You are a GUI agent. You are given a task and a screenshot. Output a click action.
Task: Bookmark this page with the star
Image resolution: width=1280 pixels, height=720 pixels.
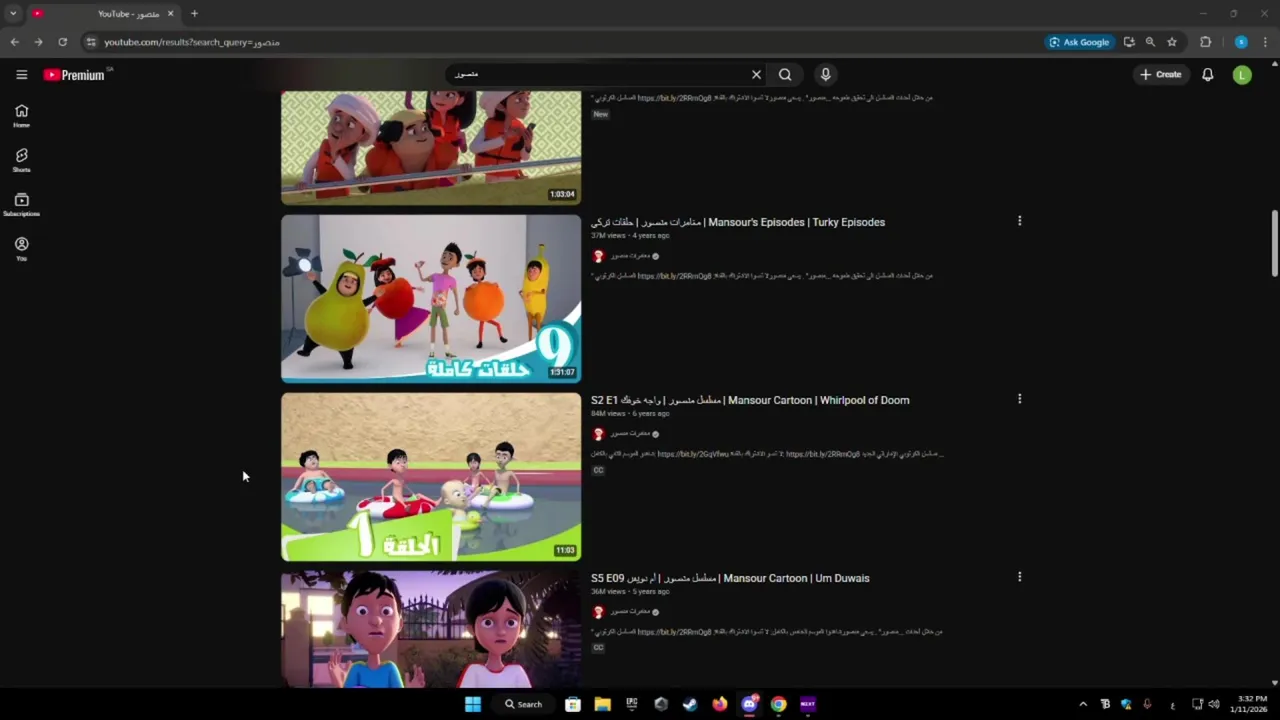click(1172, 42)
